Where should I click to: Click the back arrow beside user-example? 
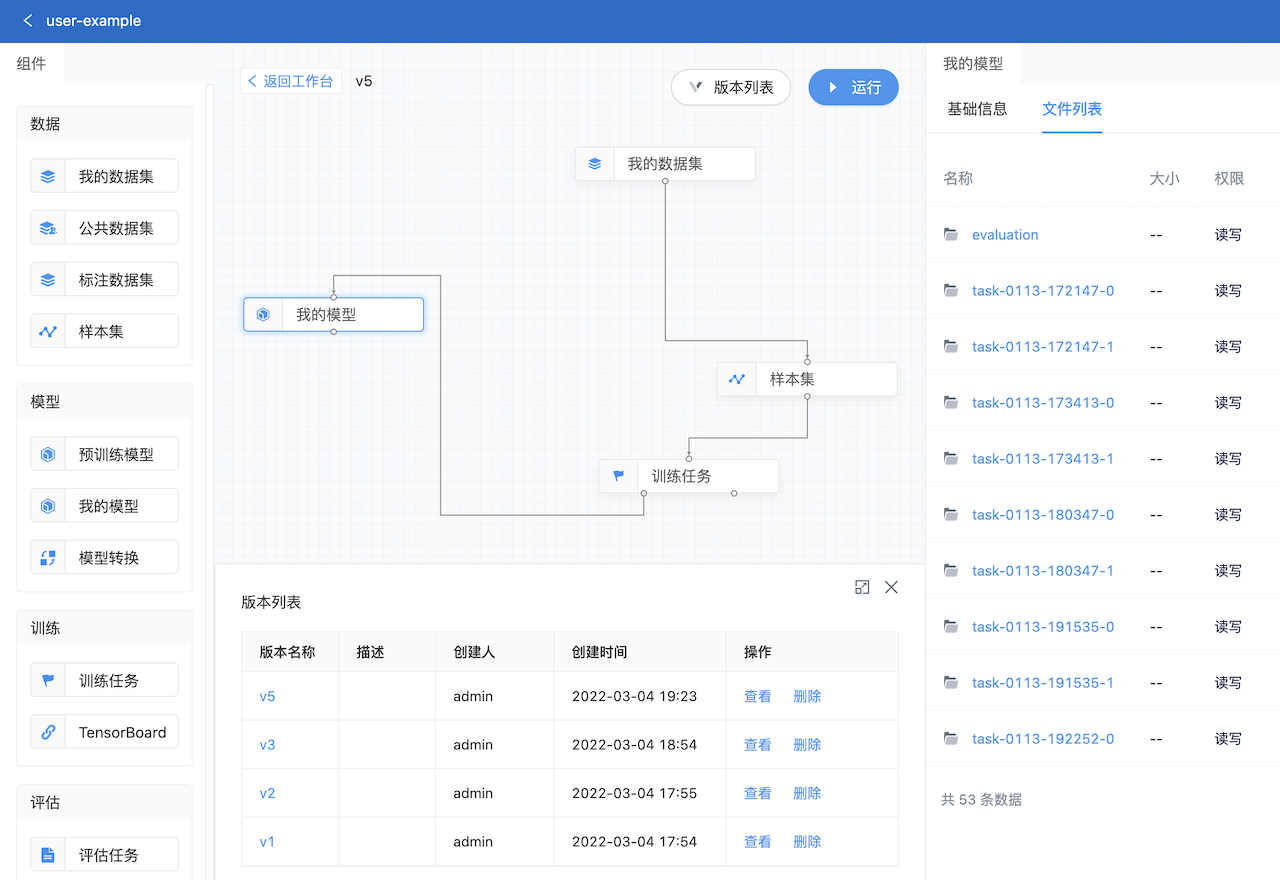point(28,20)
